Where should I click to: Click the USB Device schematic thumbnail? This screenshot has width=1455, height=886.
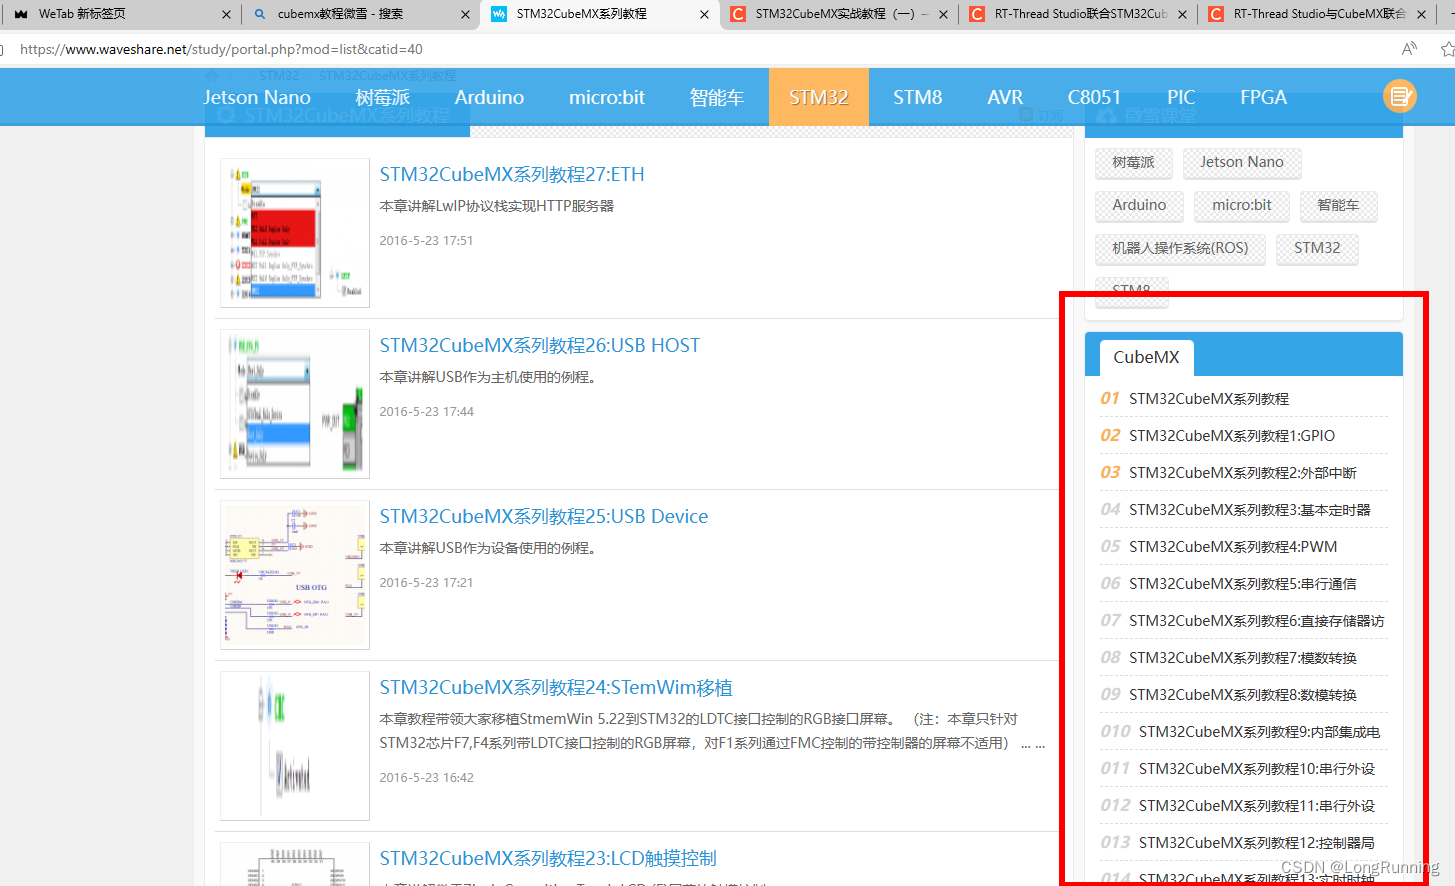coord(294,574)
